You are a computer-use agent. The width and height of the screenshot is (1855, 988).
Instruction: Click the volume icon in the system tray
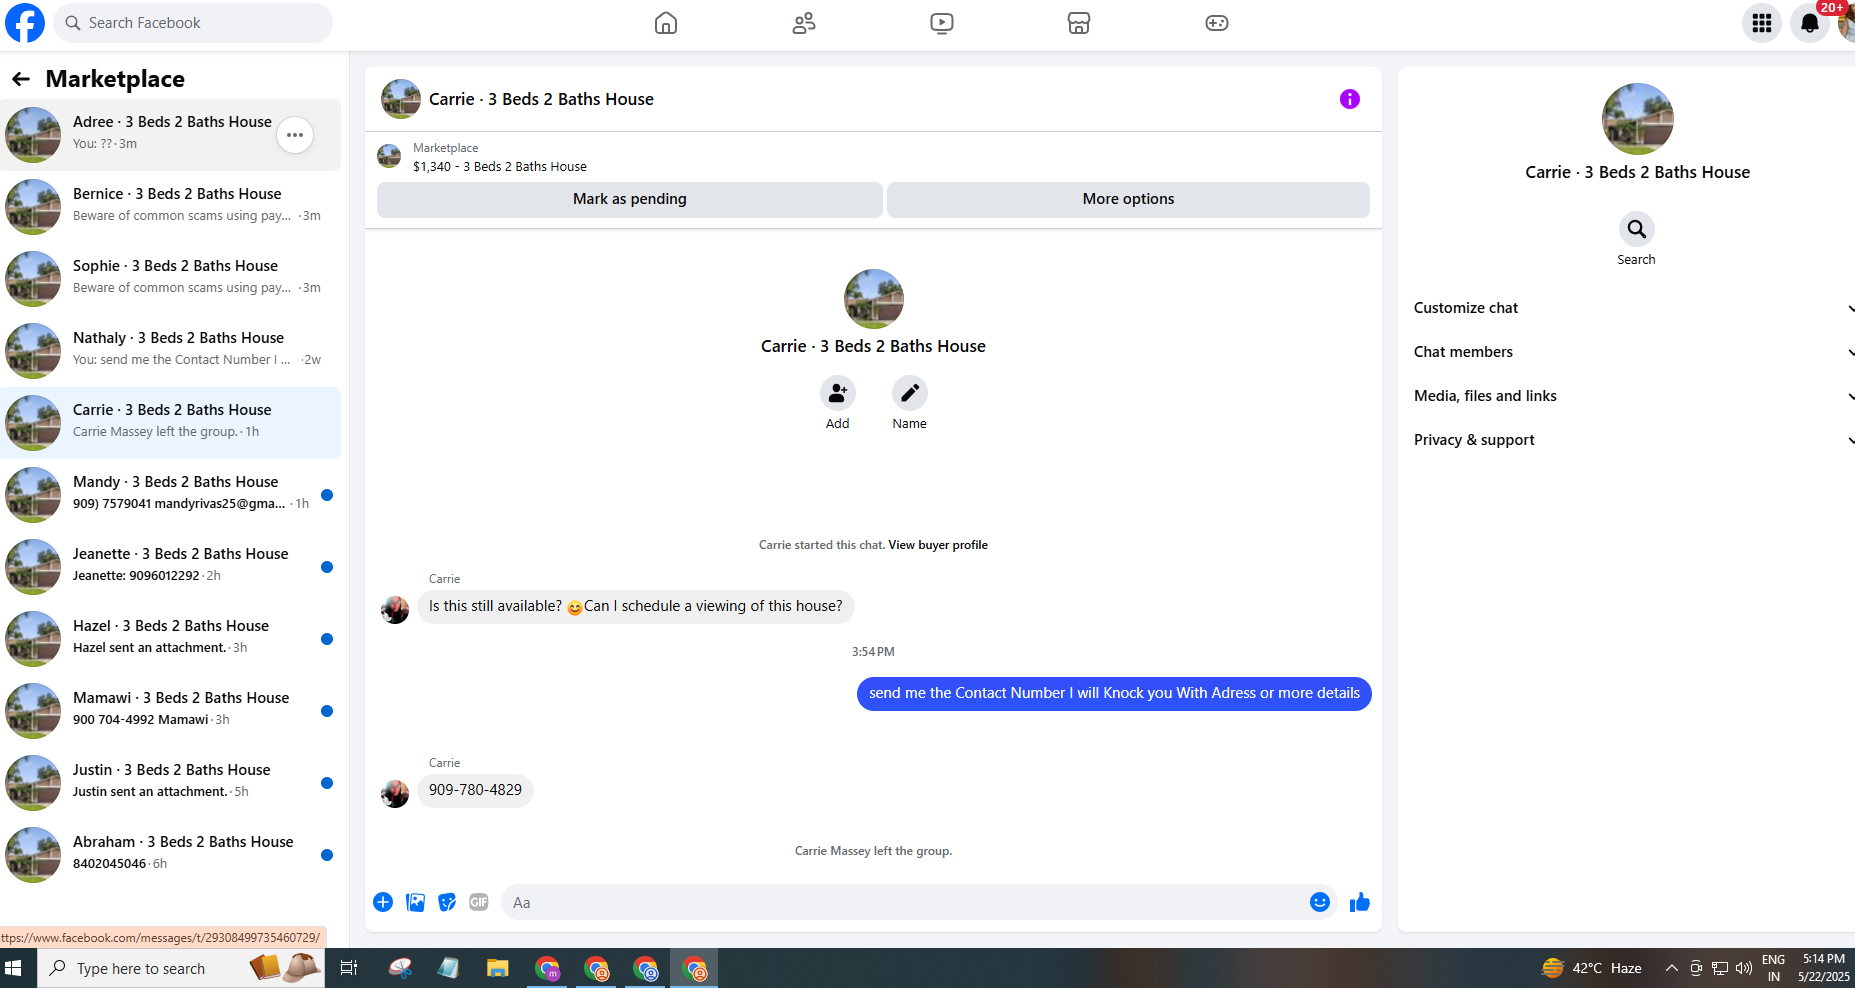pyautogui.click(x=1744, y=968)
